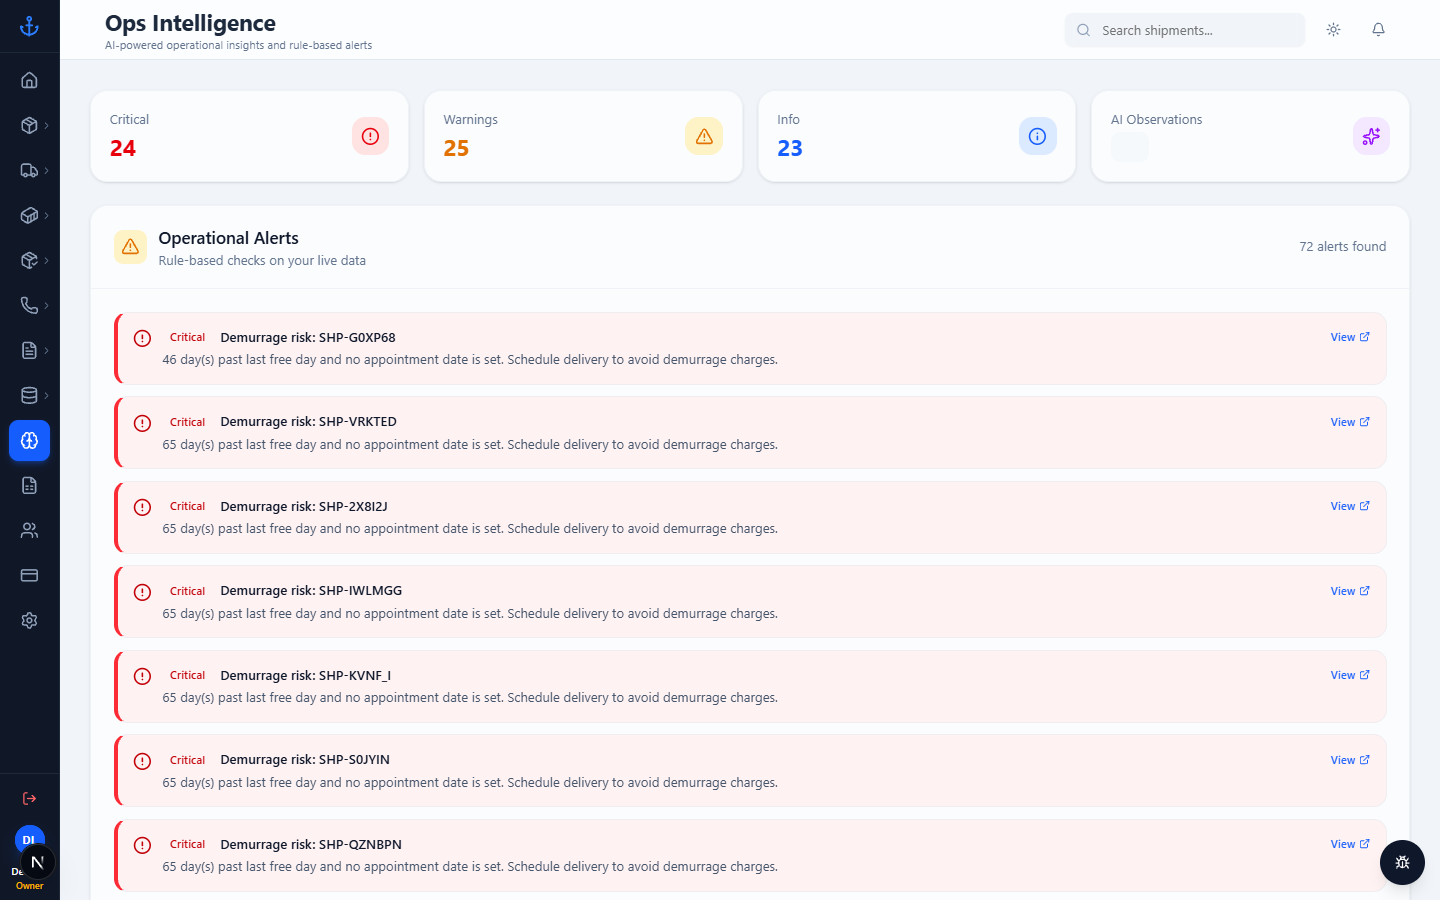
Task: Open the users team sidebar icon
Action: (29, 530)
